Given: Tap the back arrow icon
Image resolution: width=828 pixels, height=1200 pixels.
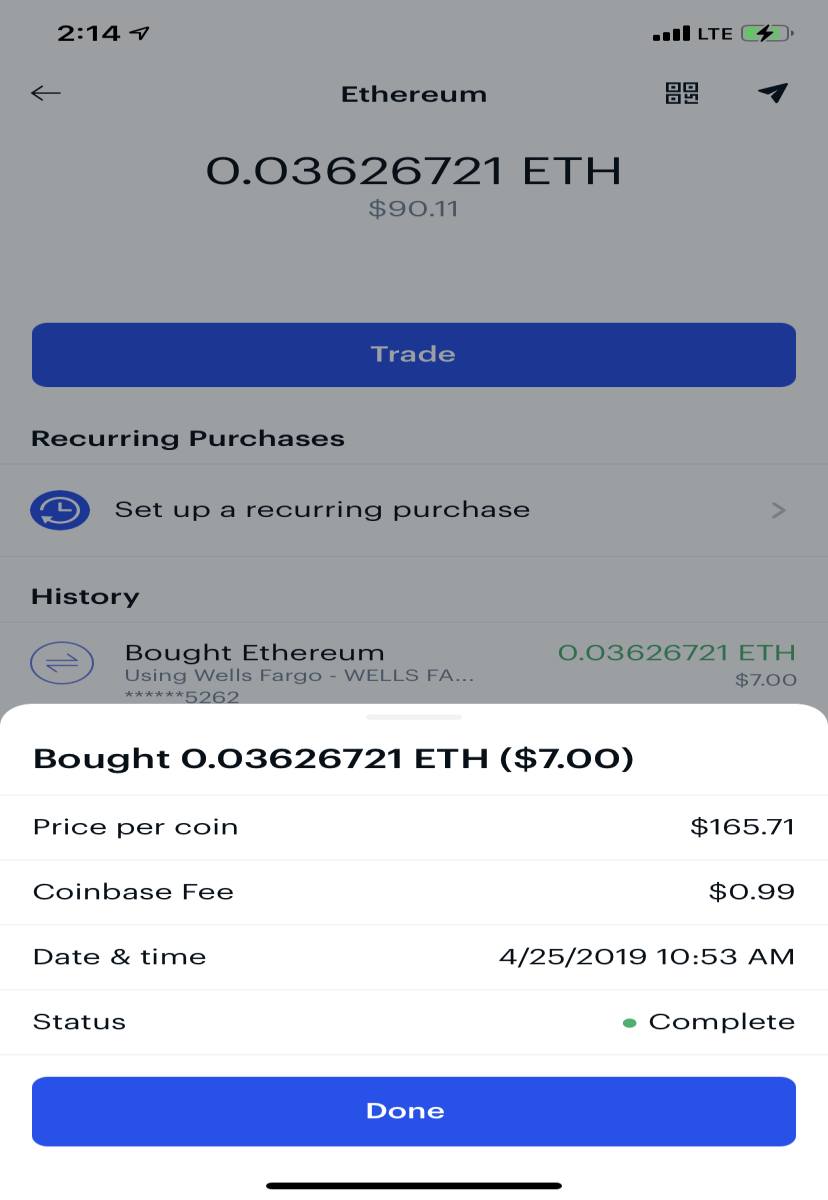Looking at the screenshot, I should [x=46, y=93].
